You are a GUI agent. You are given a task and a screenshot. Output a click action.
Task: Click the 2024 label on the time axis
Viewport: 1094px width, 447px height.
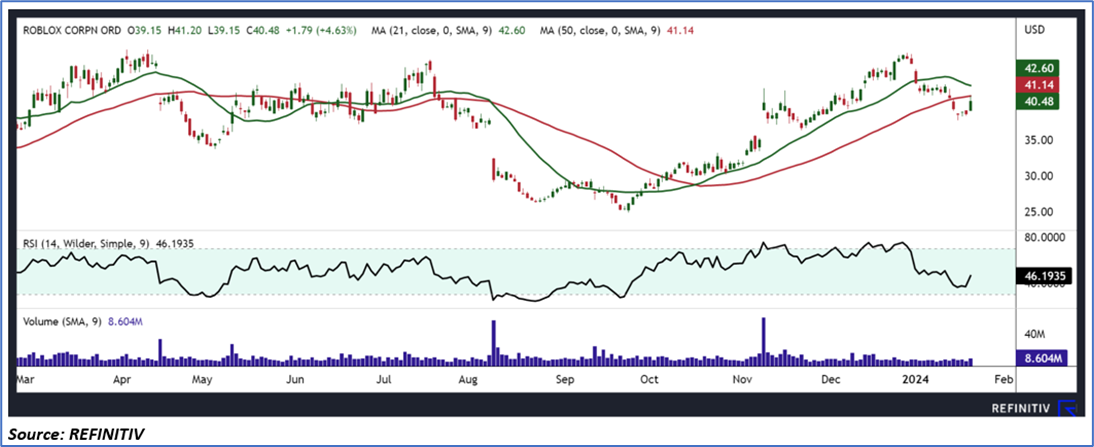coord(913,379)
